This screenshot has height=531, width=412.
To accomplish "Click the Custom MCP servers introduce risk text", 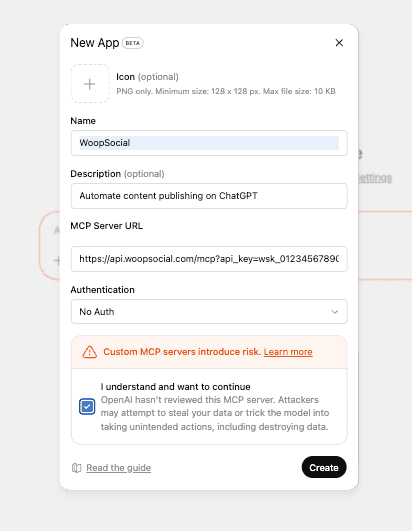I will (182, 352).
